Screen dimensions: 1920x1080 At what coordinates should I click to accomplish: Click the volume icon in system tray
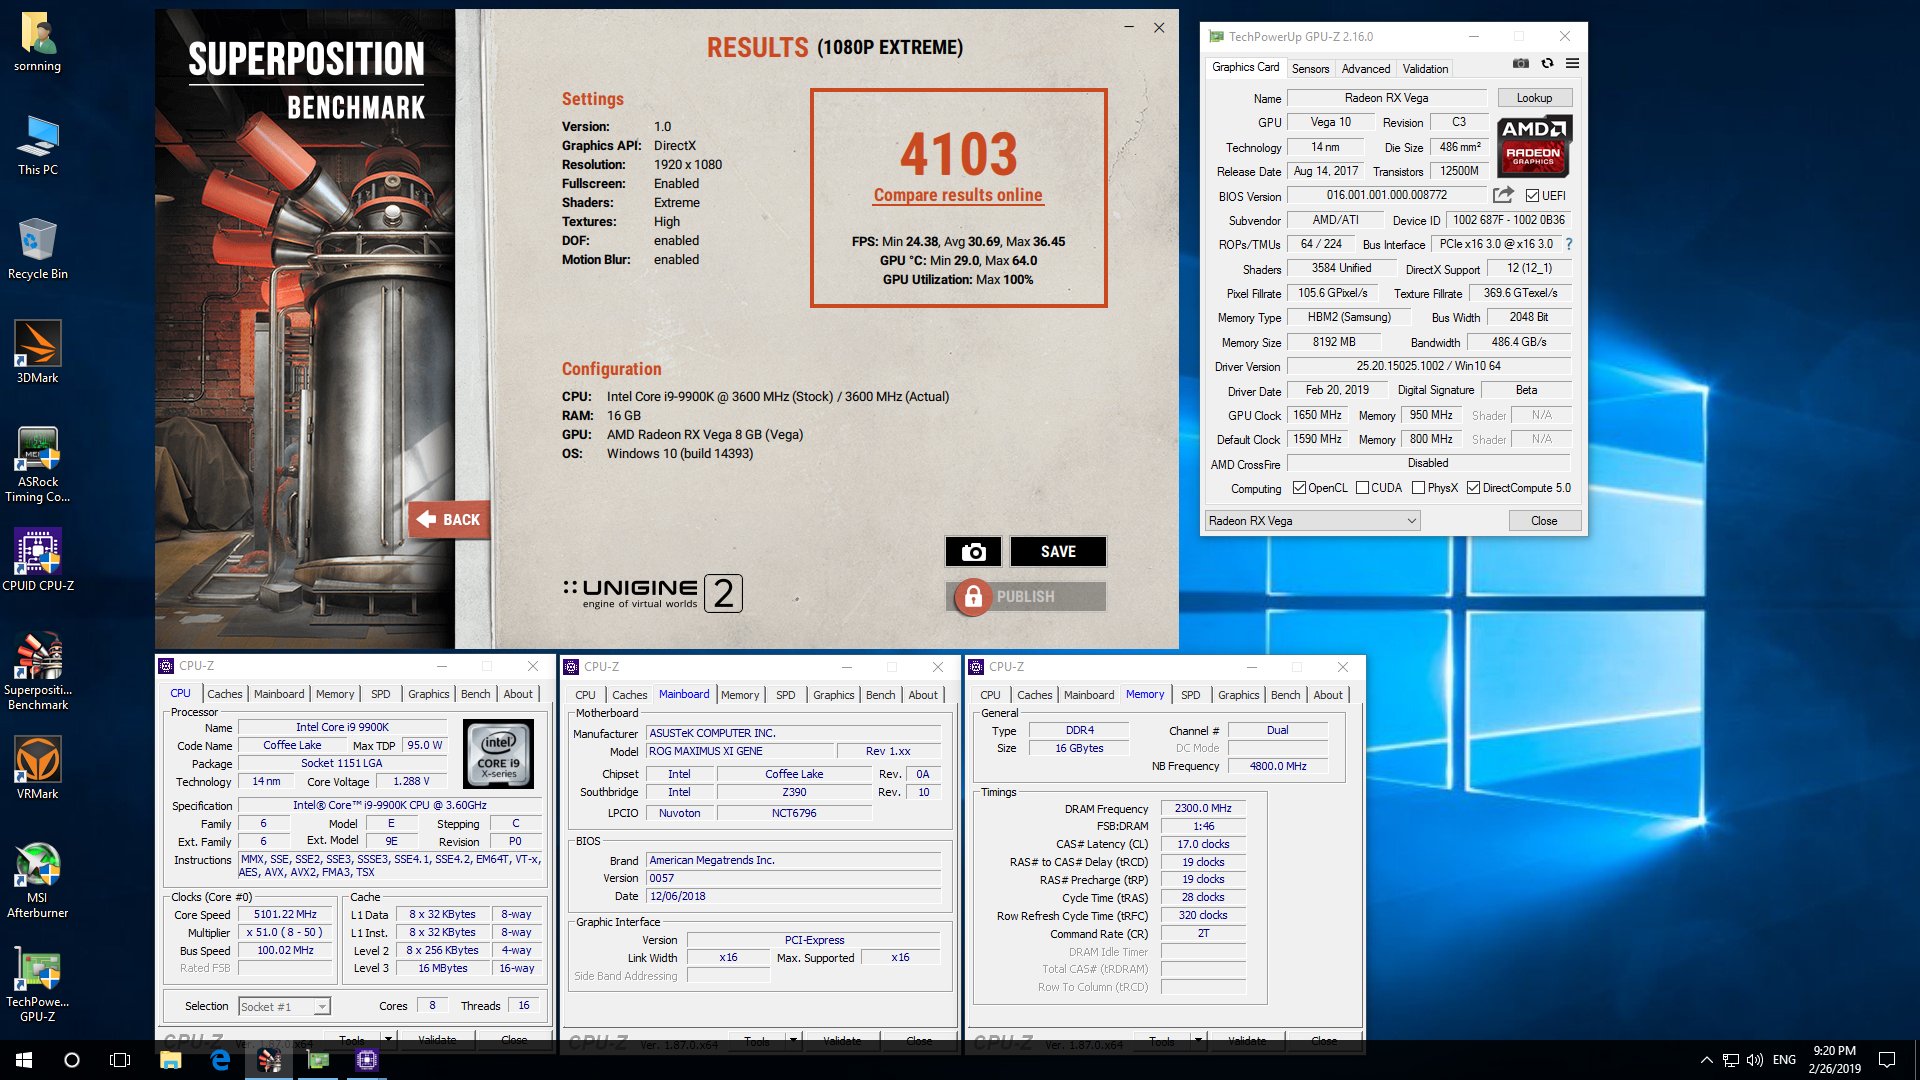[x=1755, y=1060]
